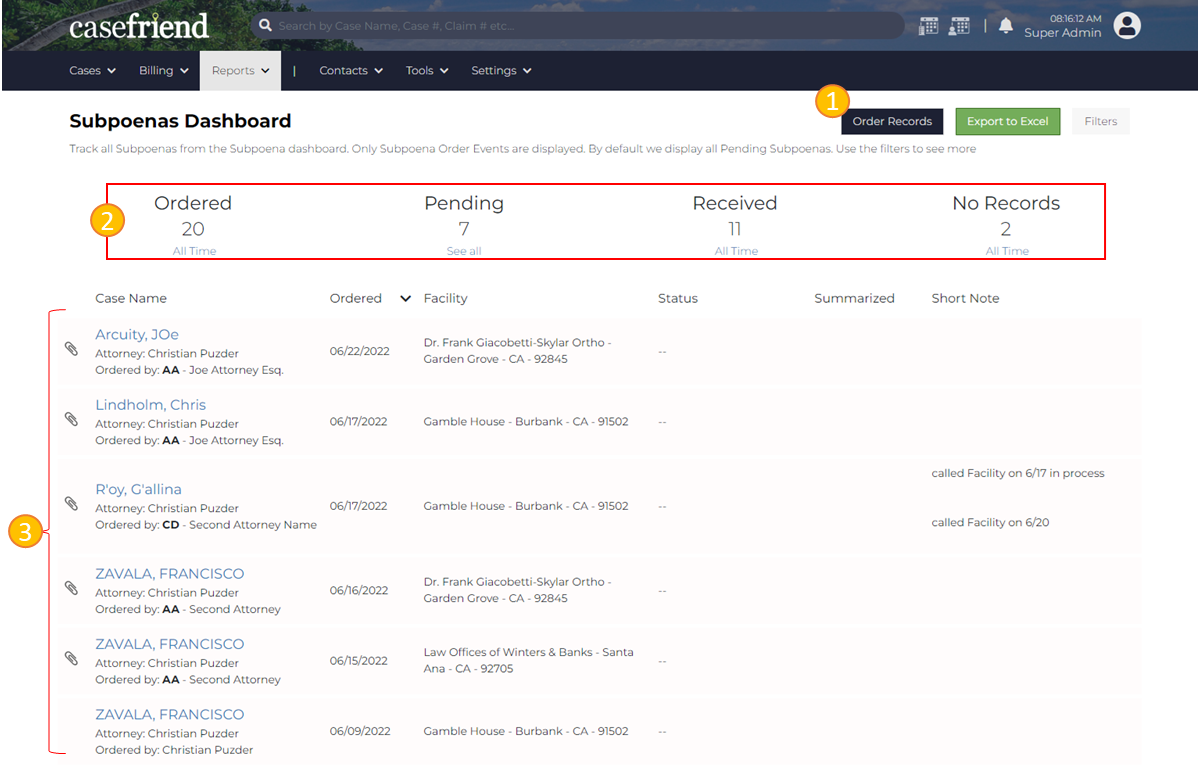Open the Super Admin user avatar

click(1127, 25)
